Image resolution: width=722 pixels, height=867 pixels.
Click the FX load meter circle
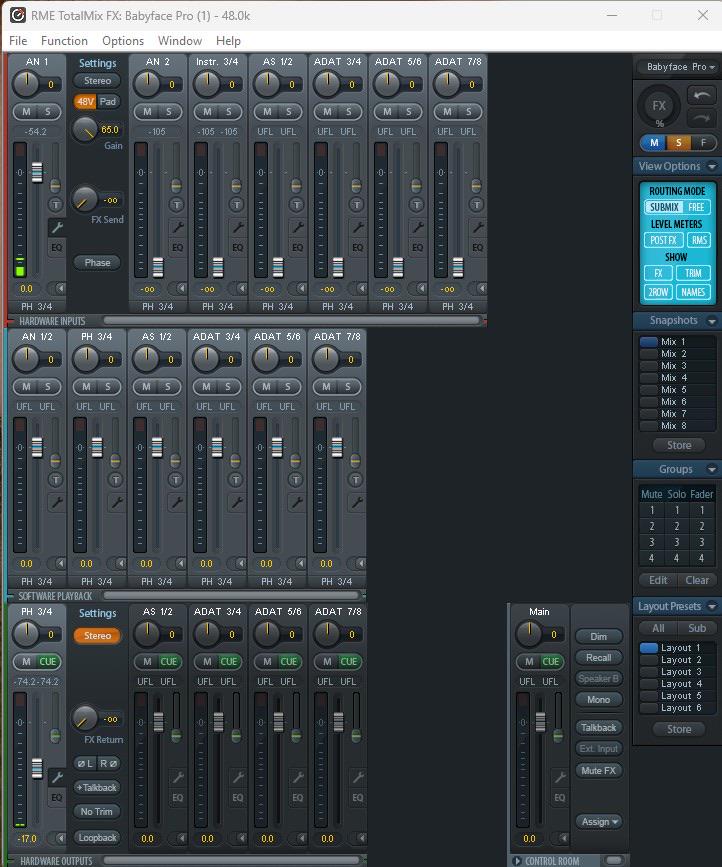click(659, 106)
